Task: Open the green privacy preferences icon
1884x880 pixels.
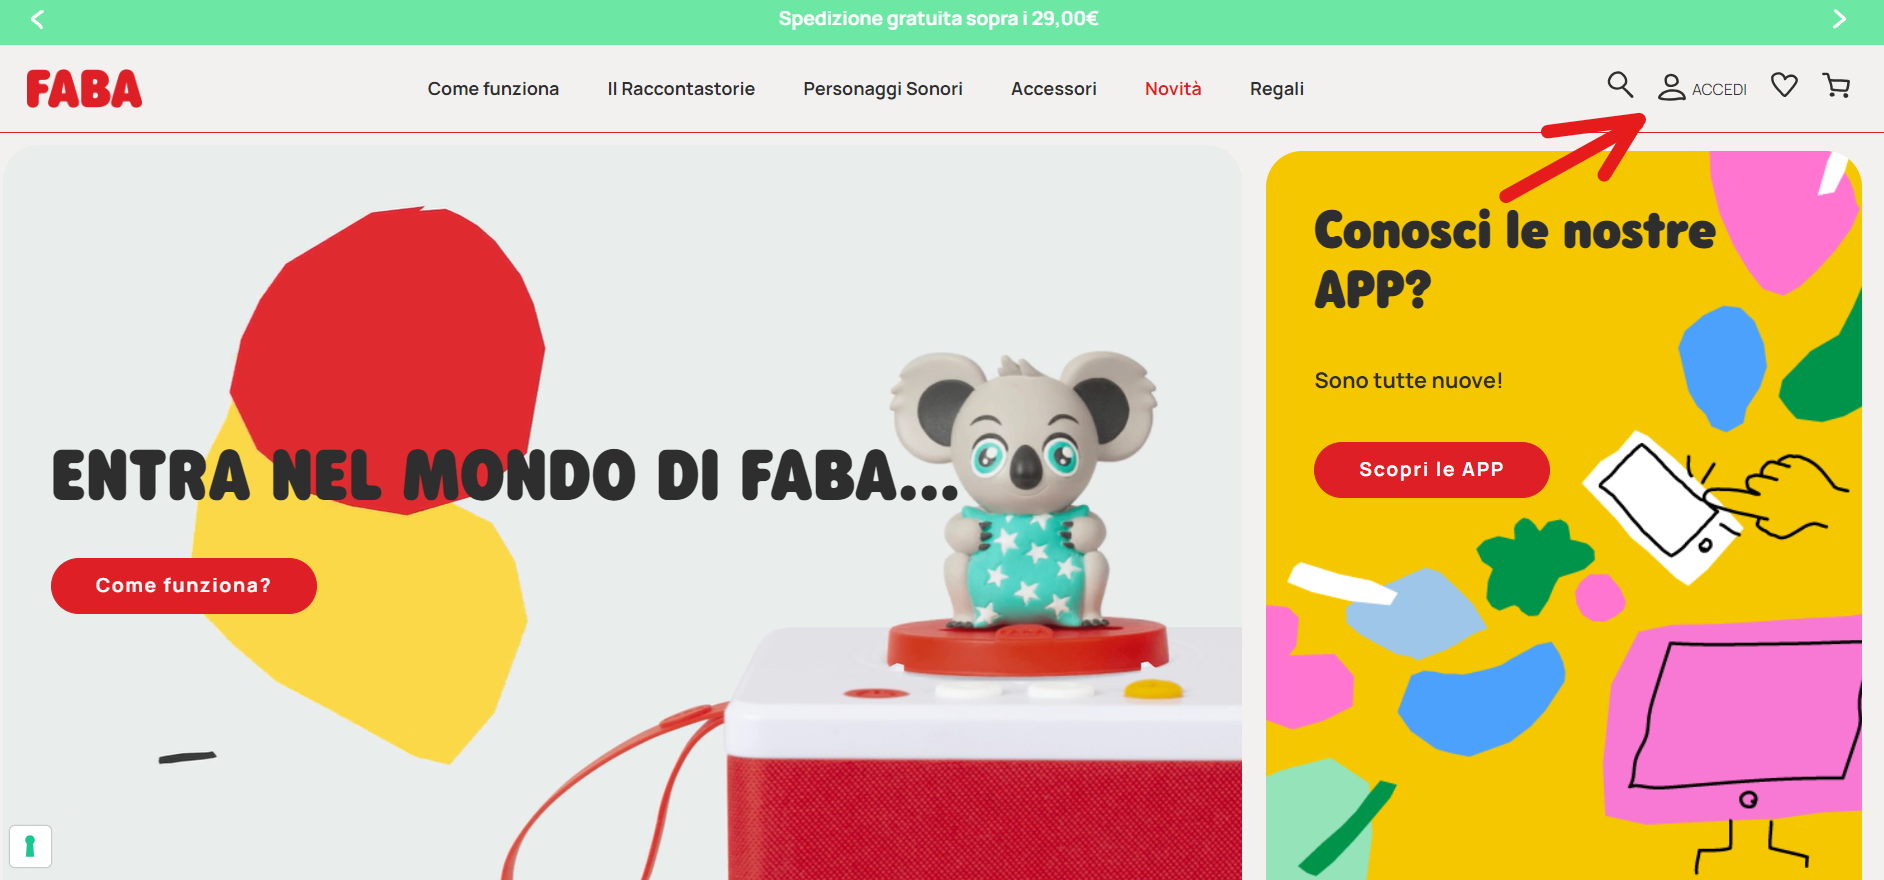Action: [30, 846]
